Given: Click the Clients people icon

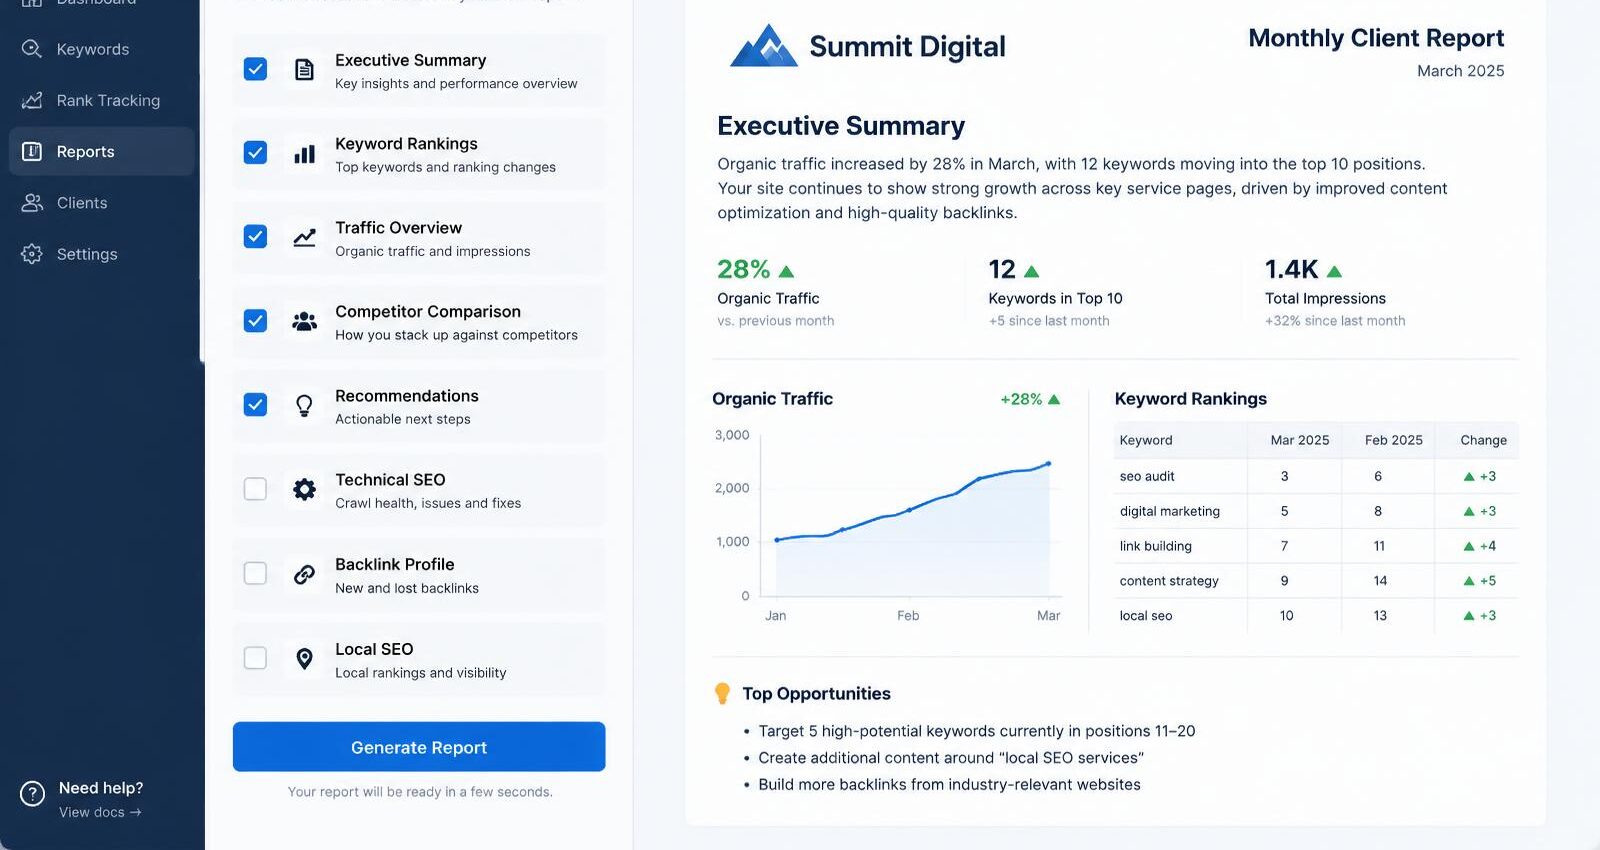Looking at the screenshot, I should 32,203.
